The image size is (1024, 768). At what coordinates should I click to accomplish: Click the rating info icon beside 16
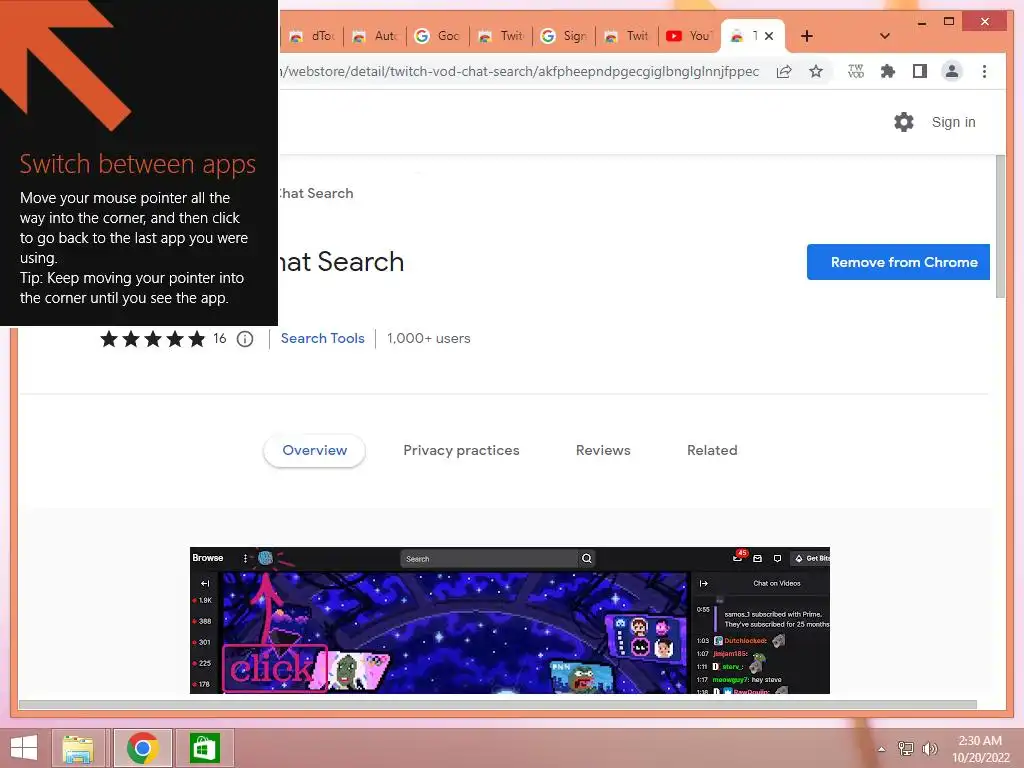[245, 339]
